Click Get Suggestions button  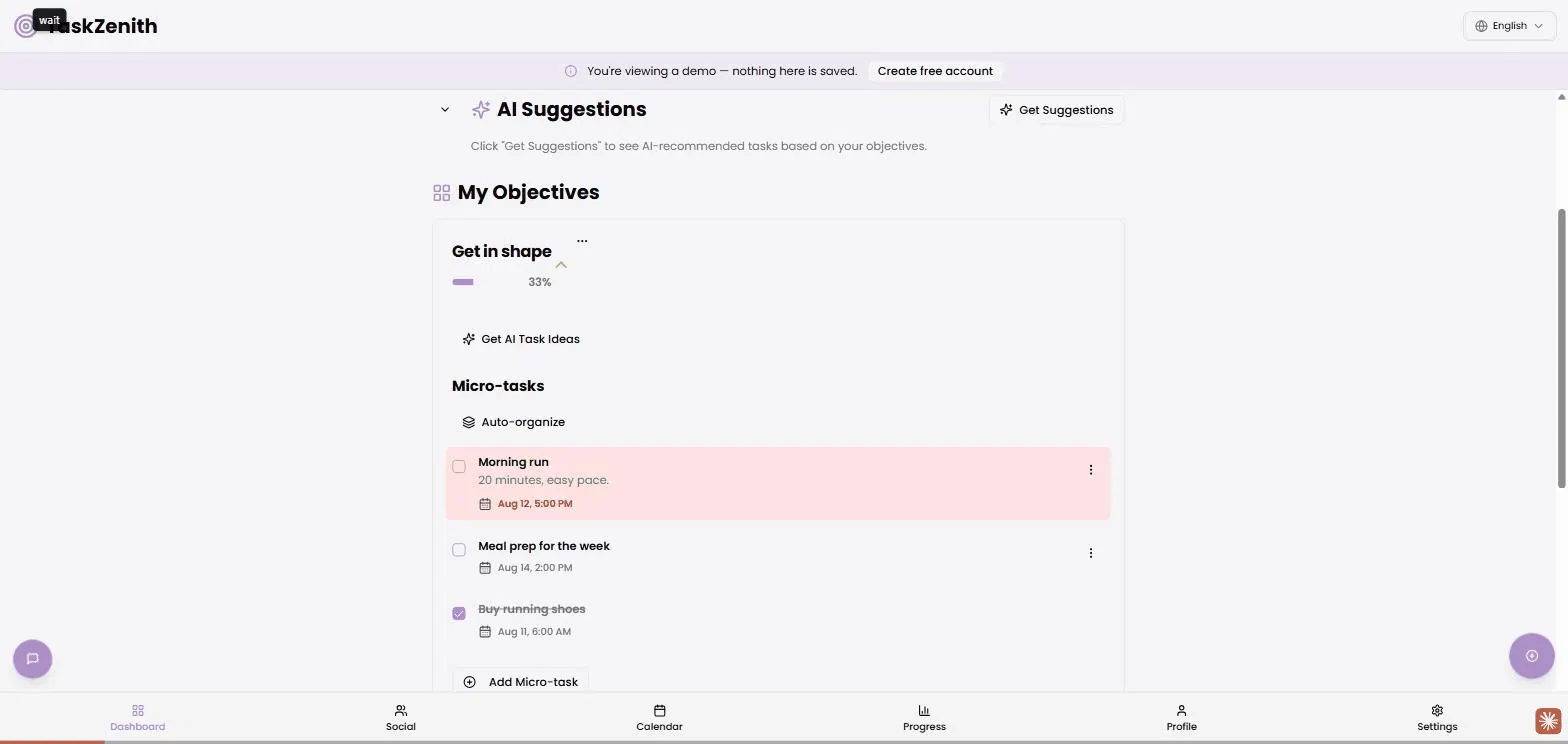click(x=1056, y=110)
